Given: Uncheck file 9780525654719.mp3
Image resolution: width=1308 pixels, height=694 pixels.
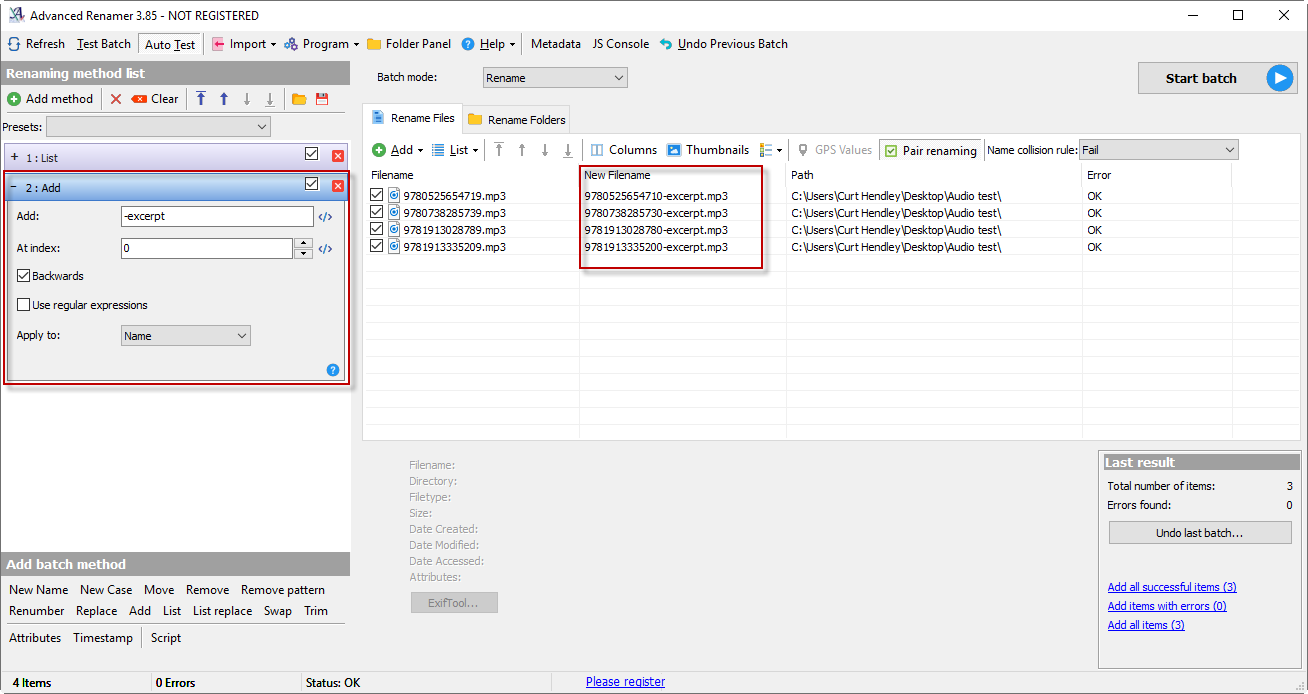Looking at the screenshot, I should [376, 196].
